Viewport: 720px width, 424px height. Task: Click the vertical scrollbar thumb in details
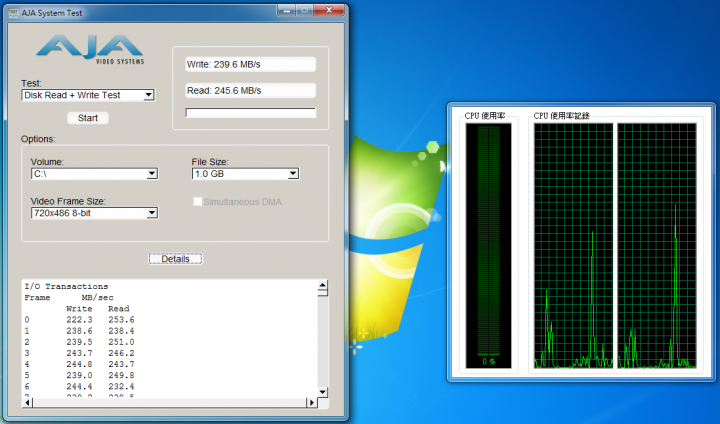click(x=323, y=293)
